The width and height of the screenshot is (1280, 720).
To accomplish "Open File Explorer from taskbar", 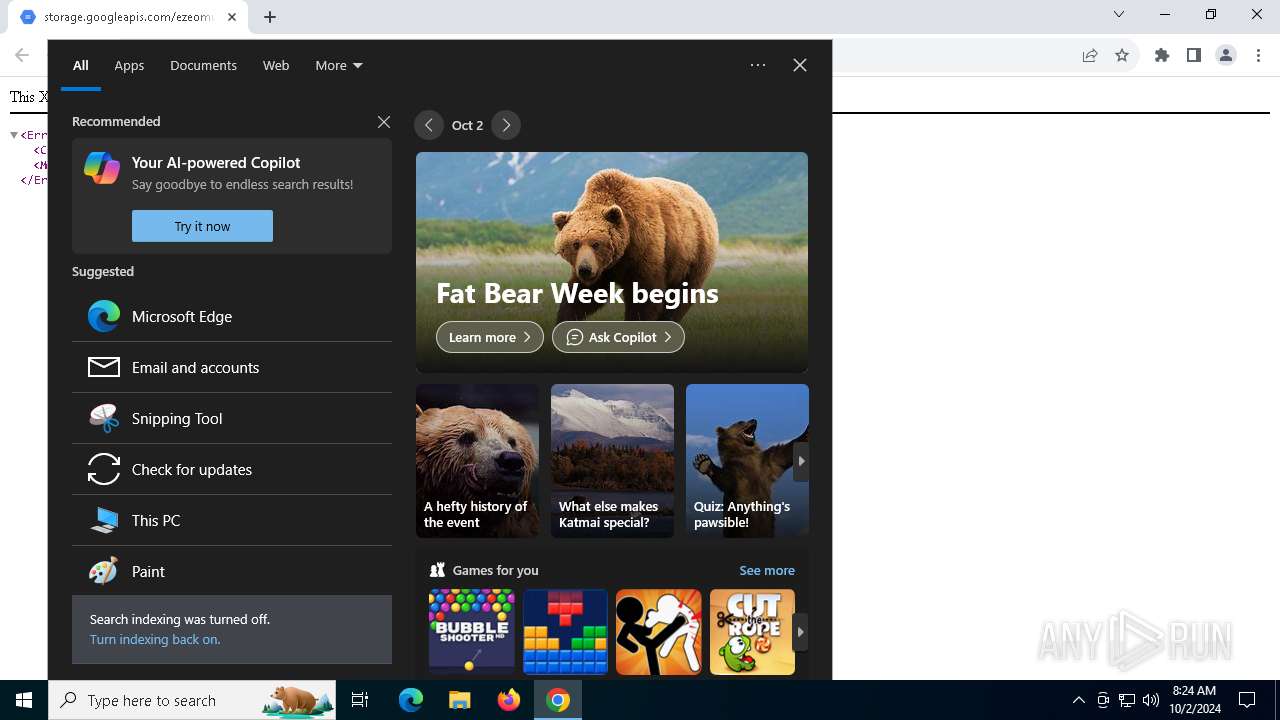I will click(x=459, y=700).
